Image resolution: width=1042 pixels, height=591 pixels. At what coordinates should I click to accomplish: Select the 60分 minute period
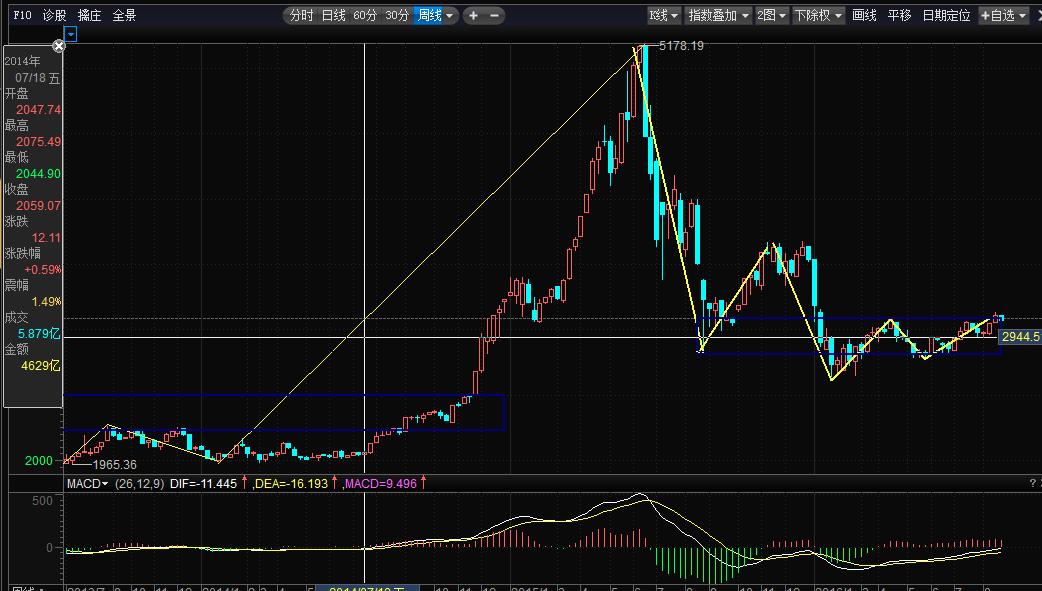[x=365, y=15]
